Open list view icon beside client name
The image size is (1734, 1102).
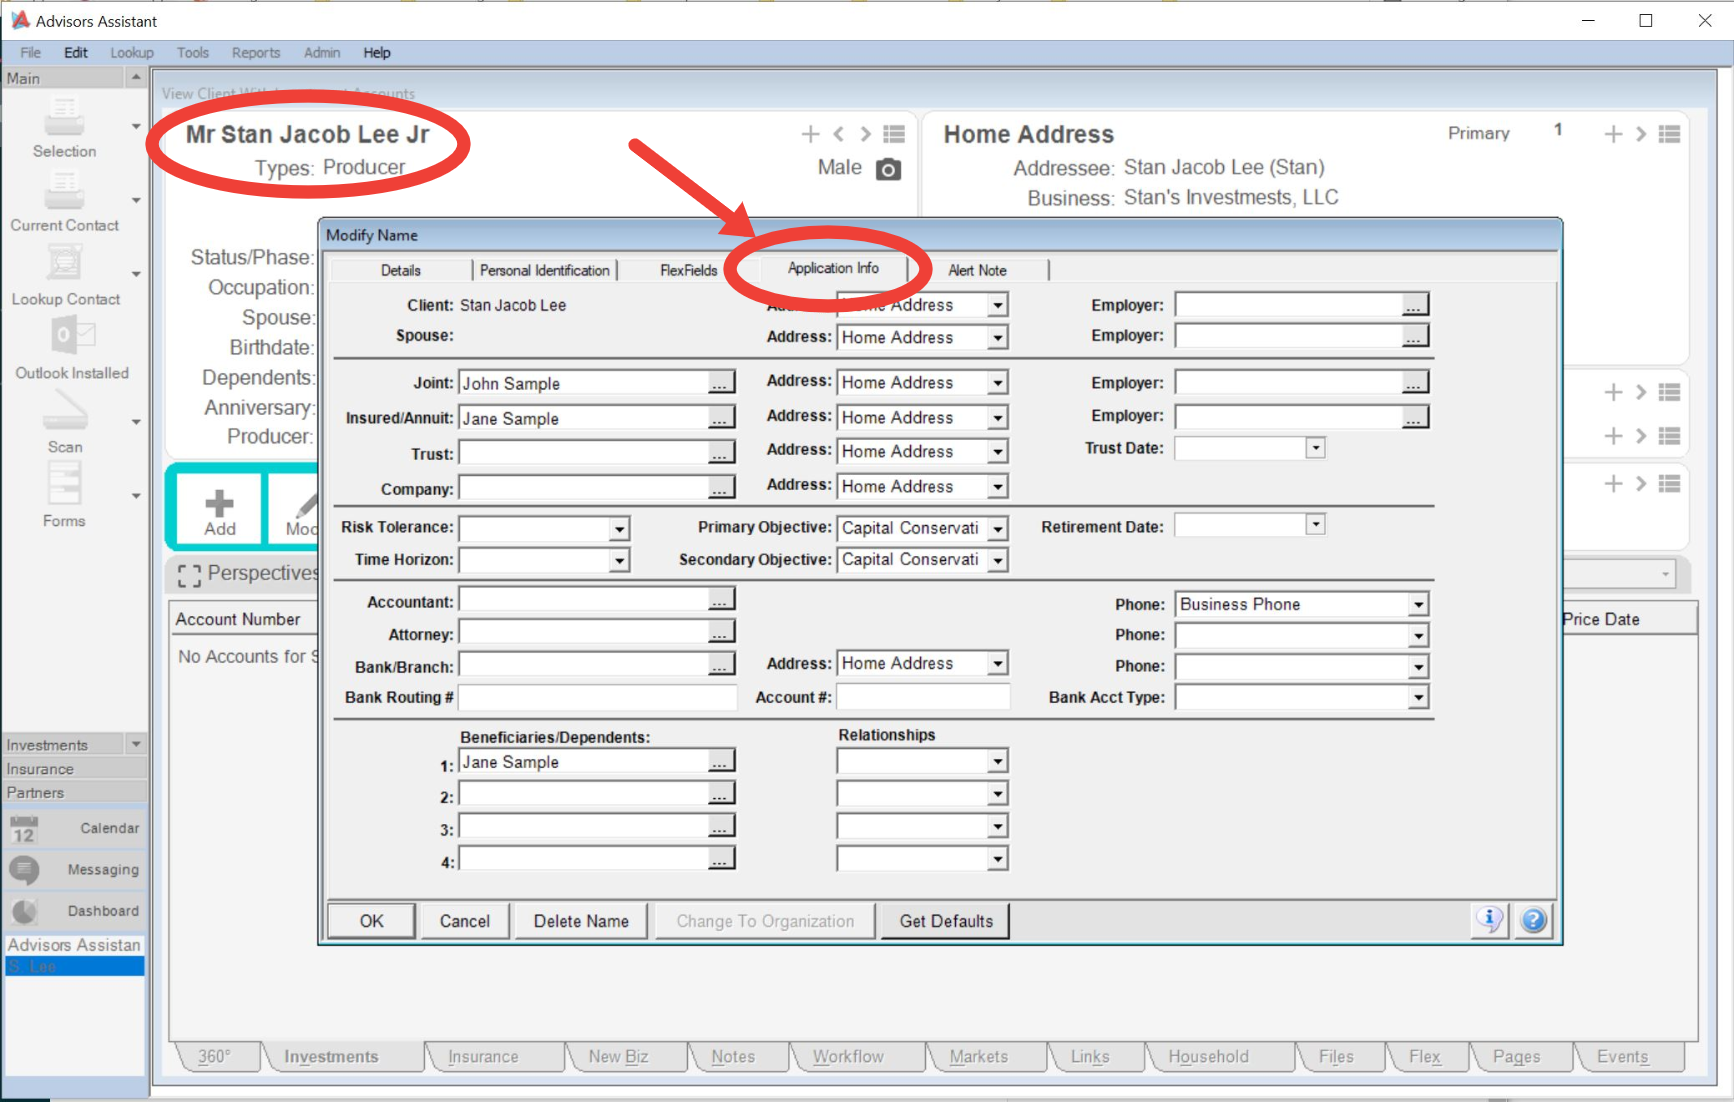click(894, 134)
